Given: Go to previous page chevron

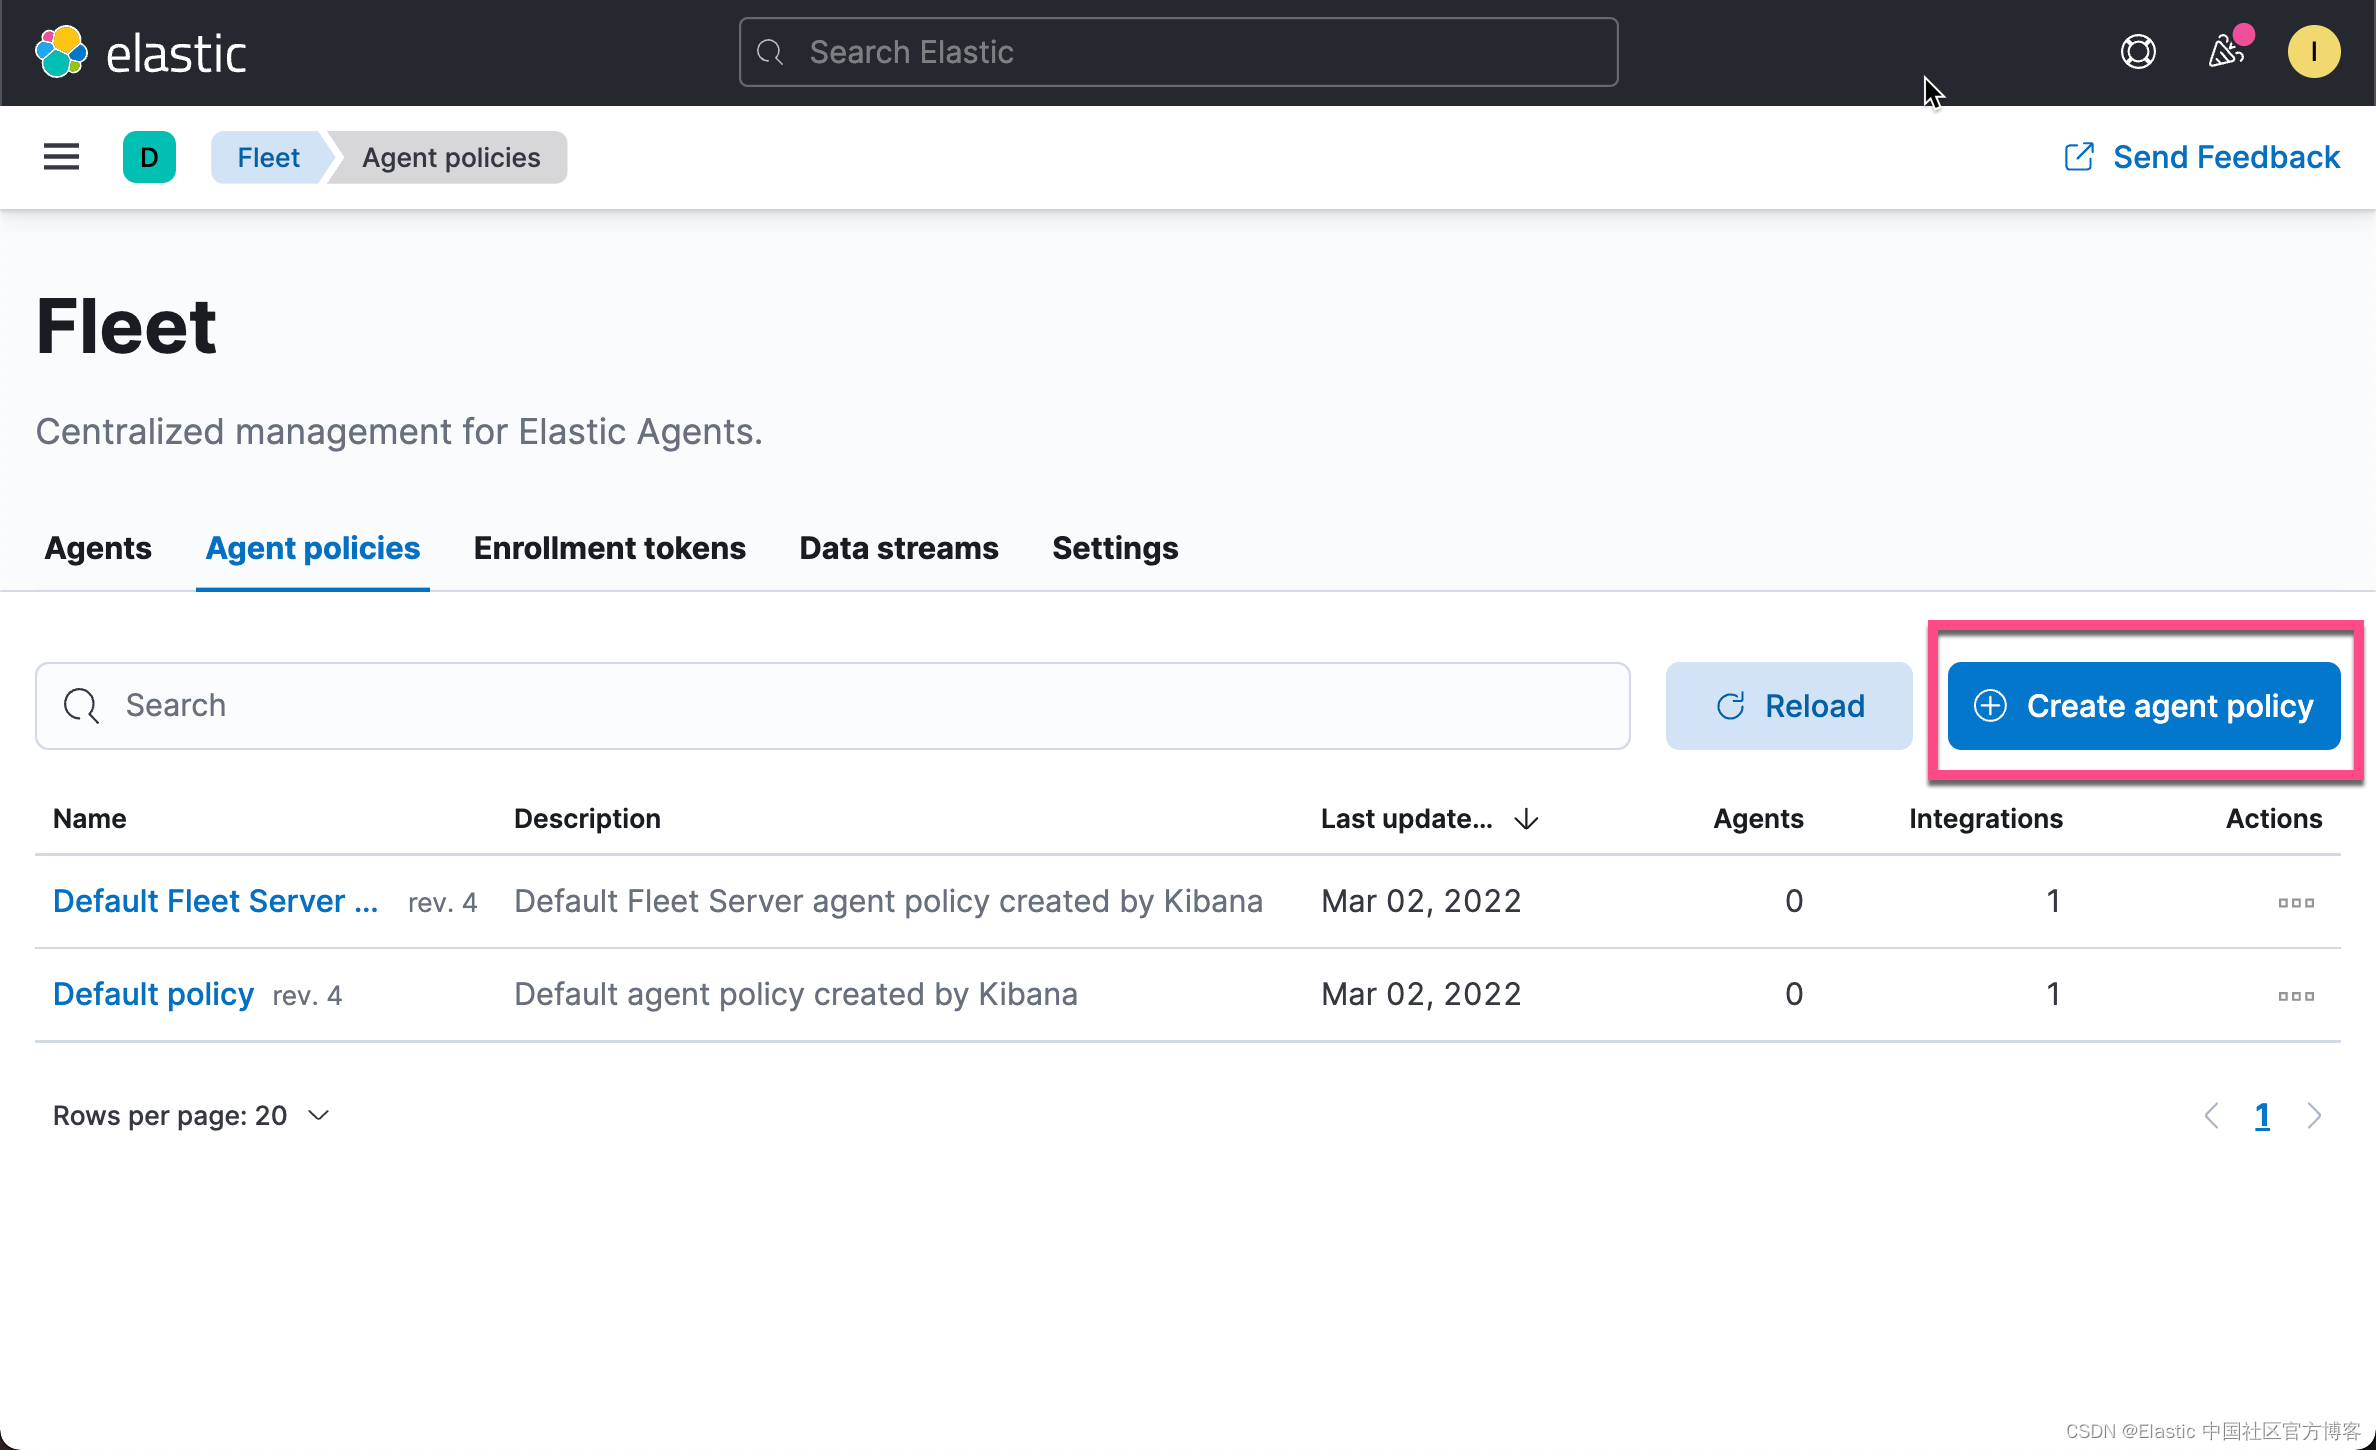Looking at the screenshot, I should (2211, 1116).
